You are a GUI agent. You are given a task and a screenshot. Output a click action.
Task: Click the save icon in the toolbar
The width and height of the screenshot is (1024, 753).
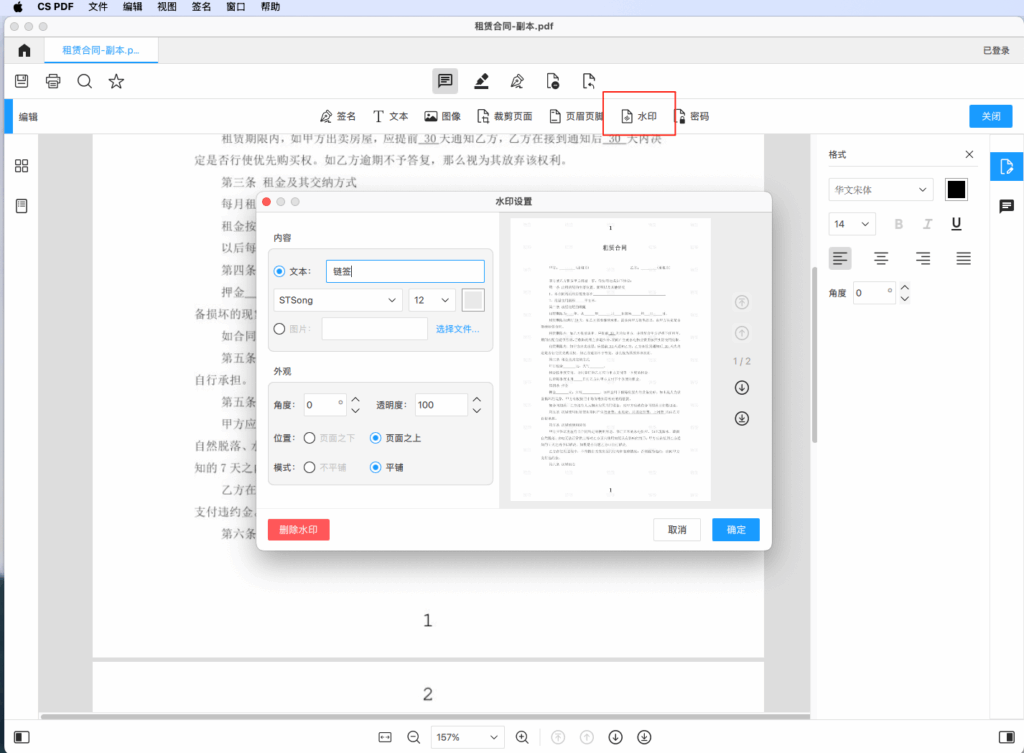click(x=22, y=81)
